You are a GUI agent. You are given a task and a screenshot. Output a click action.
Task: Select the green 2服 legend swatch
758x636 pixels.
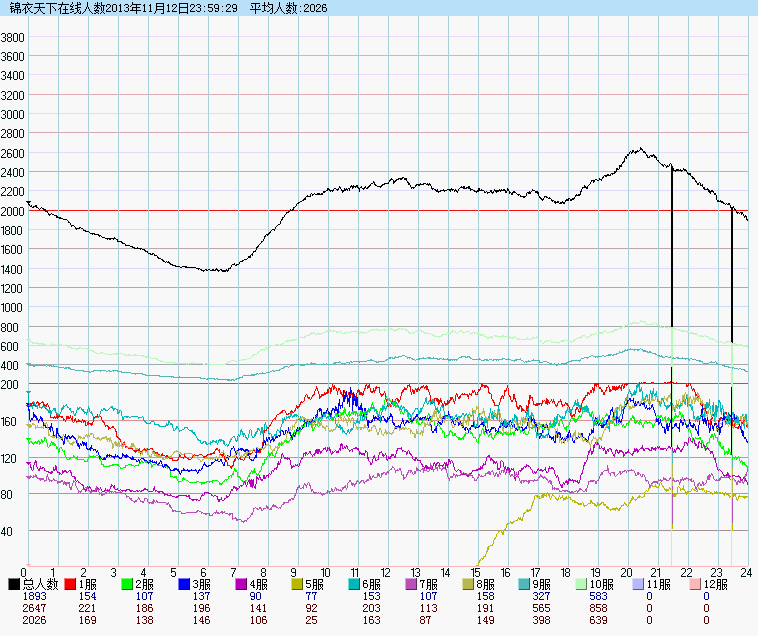(x=128, y=584)
